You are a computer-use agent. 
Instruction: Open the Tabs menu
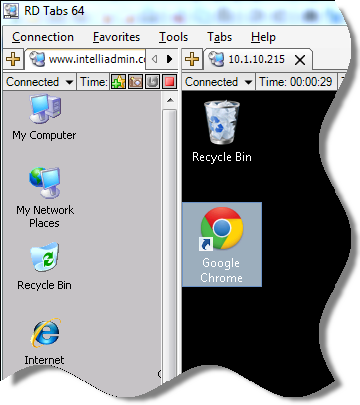219,37
